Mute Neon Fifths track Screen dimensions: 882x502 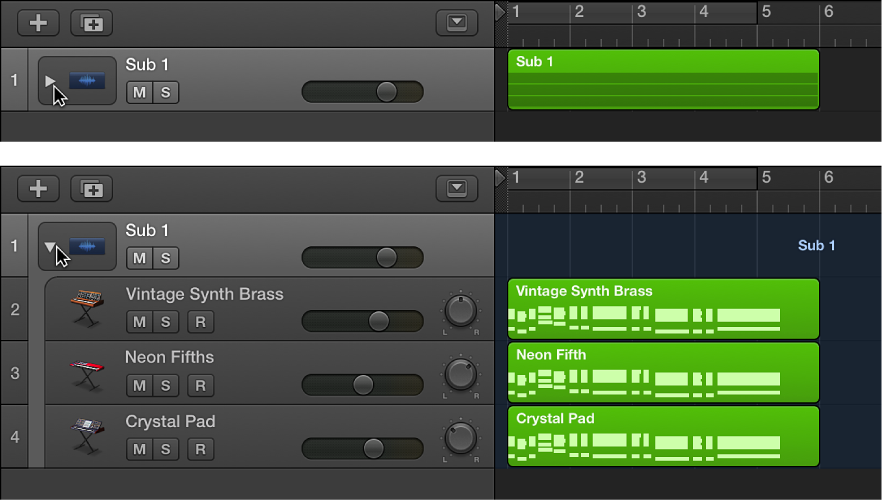coord(140,386)
